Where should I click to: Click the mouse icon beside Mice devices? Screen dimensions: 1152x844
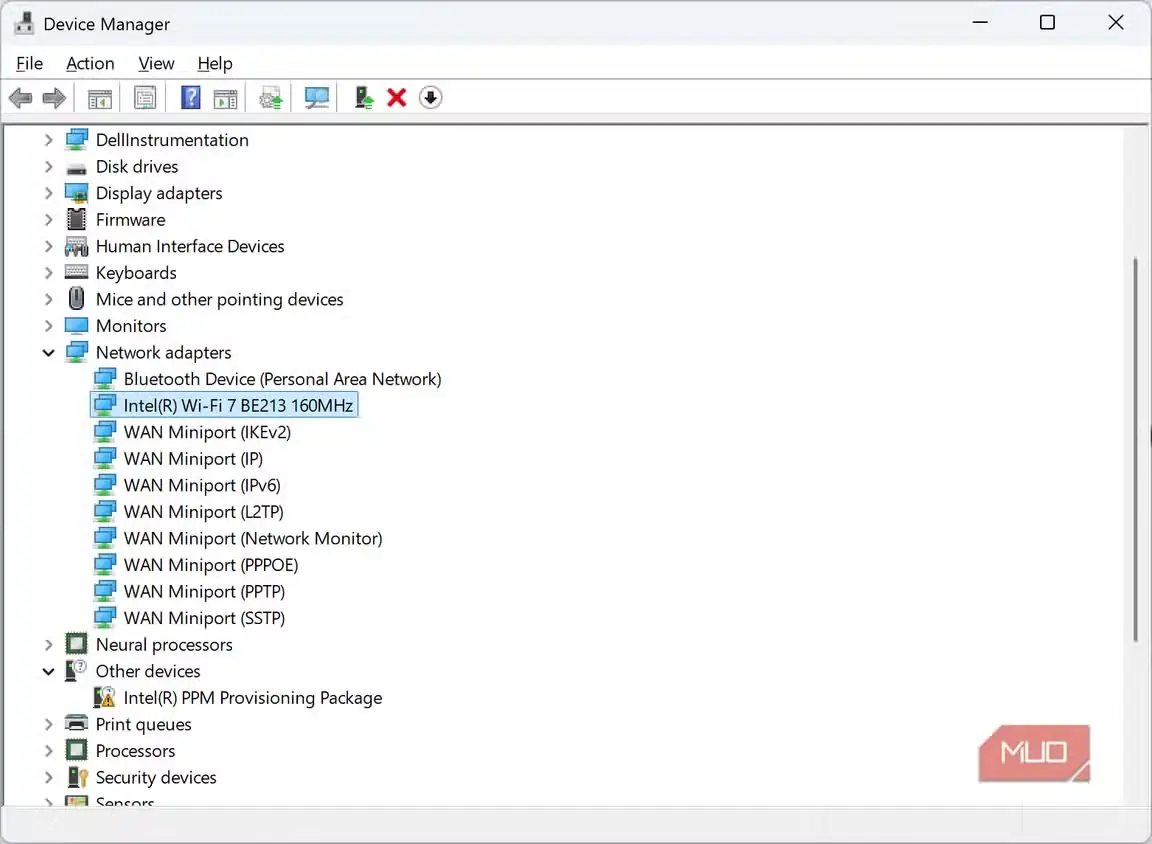[76, 299]
